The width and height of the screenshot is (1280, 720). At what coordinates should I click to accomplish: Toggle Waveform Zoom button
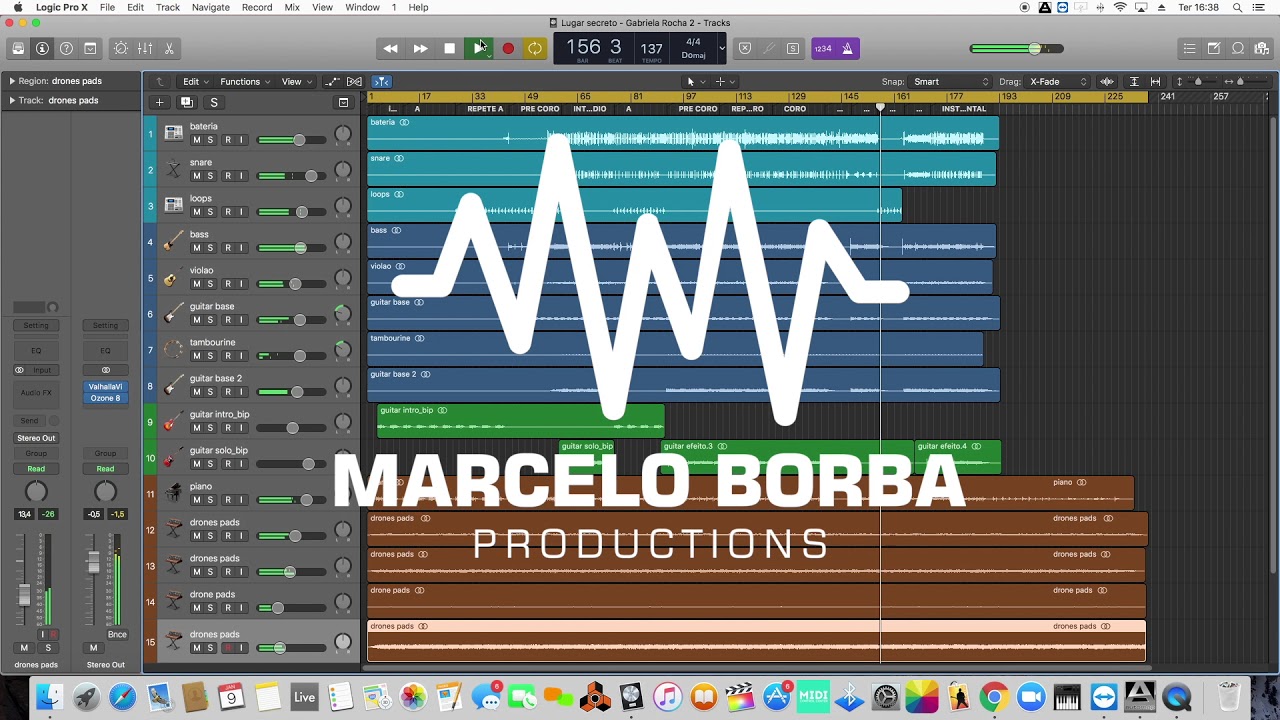coord(1107,81)
